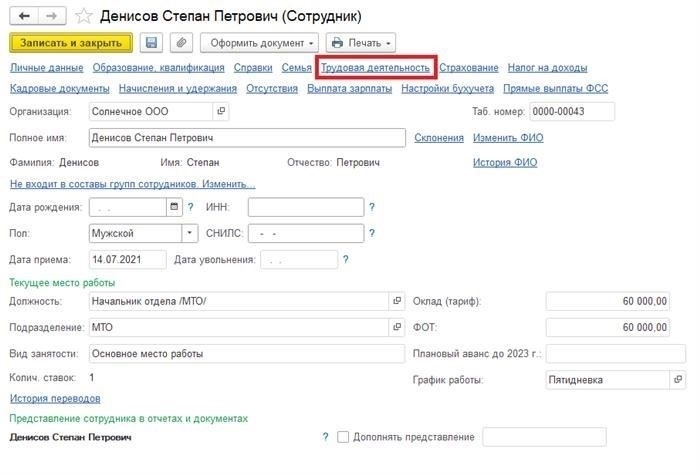Open Подразделение МТО record icon
700x475 pixels.
click(397, 327)
